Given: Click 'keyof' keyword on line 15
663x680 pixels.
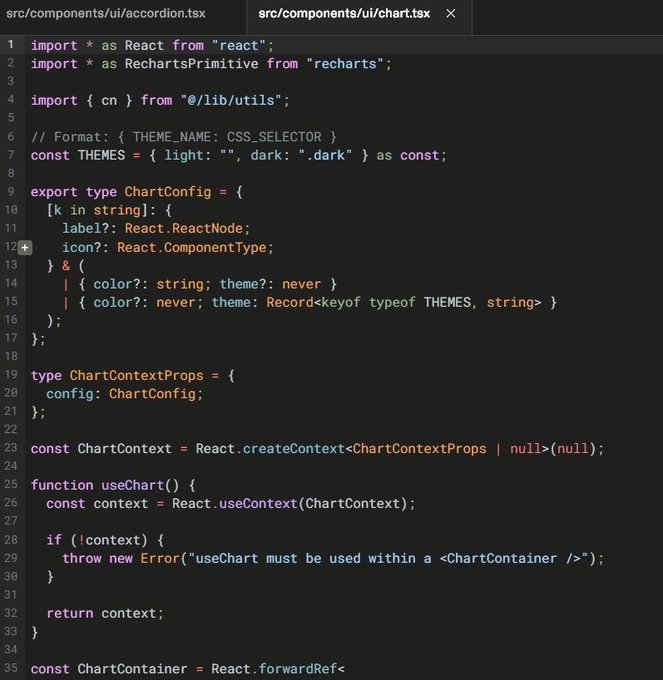Looking at the screenshot, I should point(340,303).
